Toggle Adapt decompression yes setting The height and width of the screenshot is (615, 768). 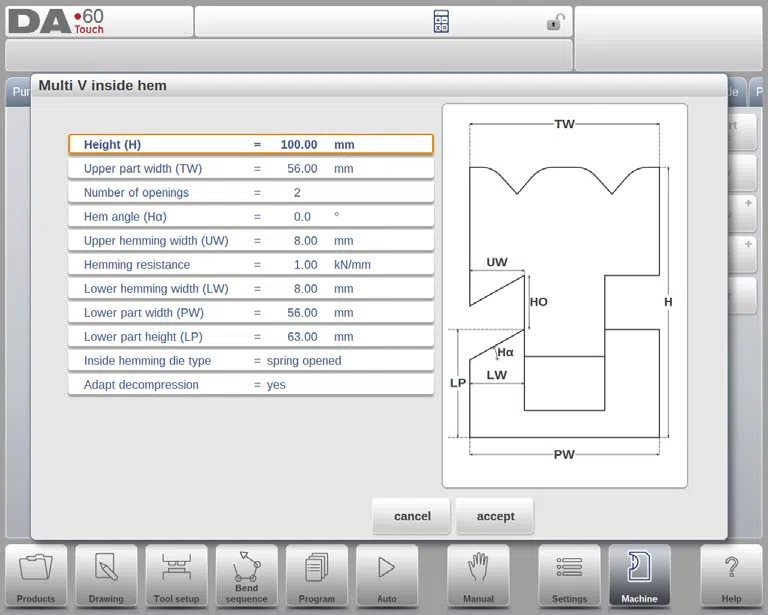pos(251,384)
